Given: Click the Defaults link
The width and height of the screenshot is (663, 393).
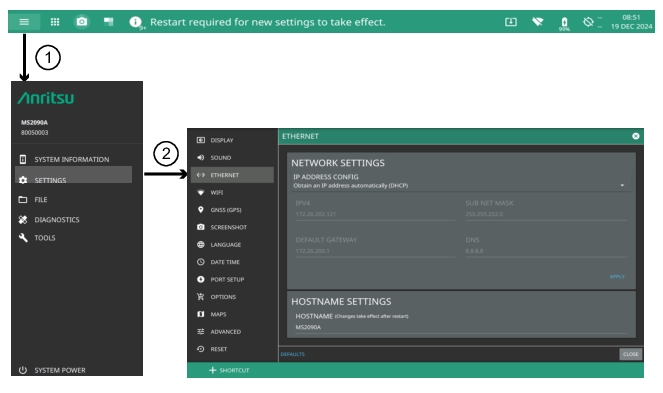Looking at the screenshot, I should click(293, 354).
